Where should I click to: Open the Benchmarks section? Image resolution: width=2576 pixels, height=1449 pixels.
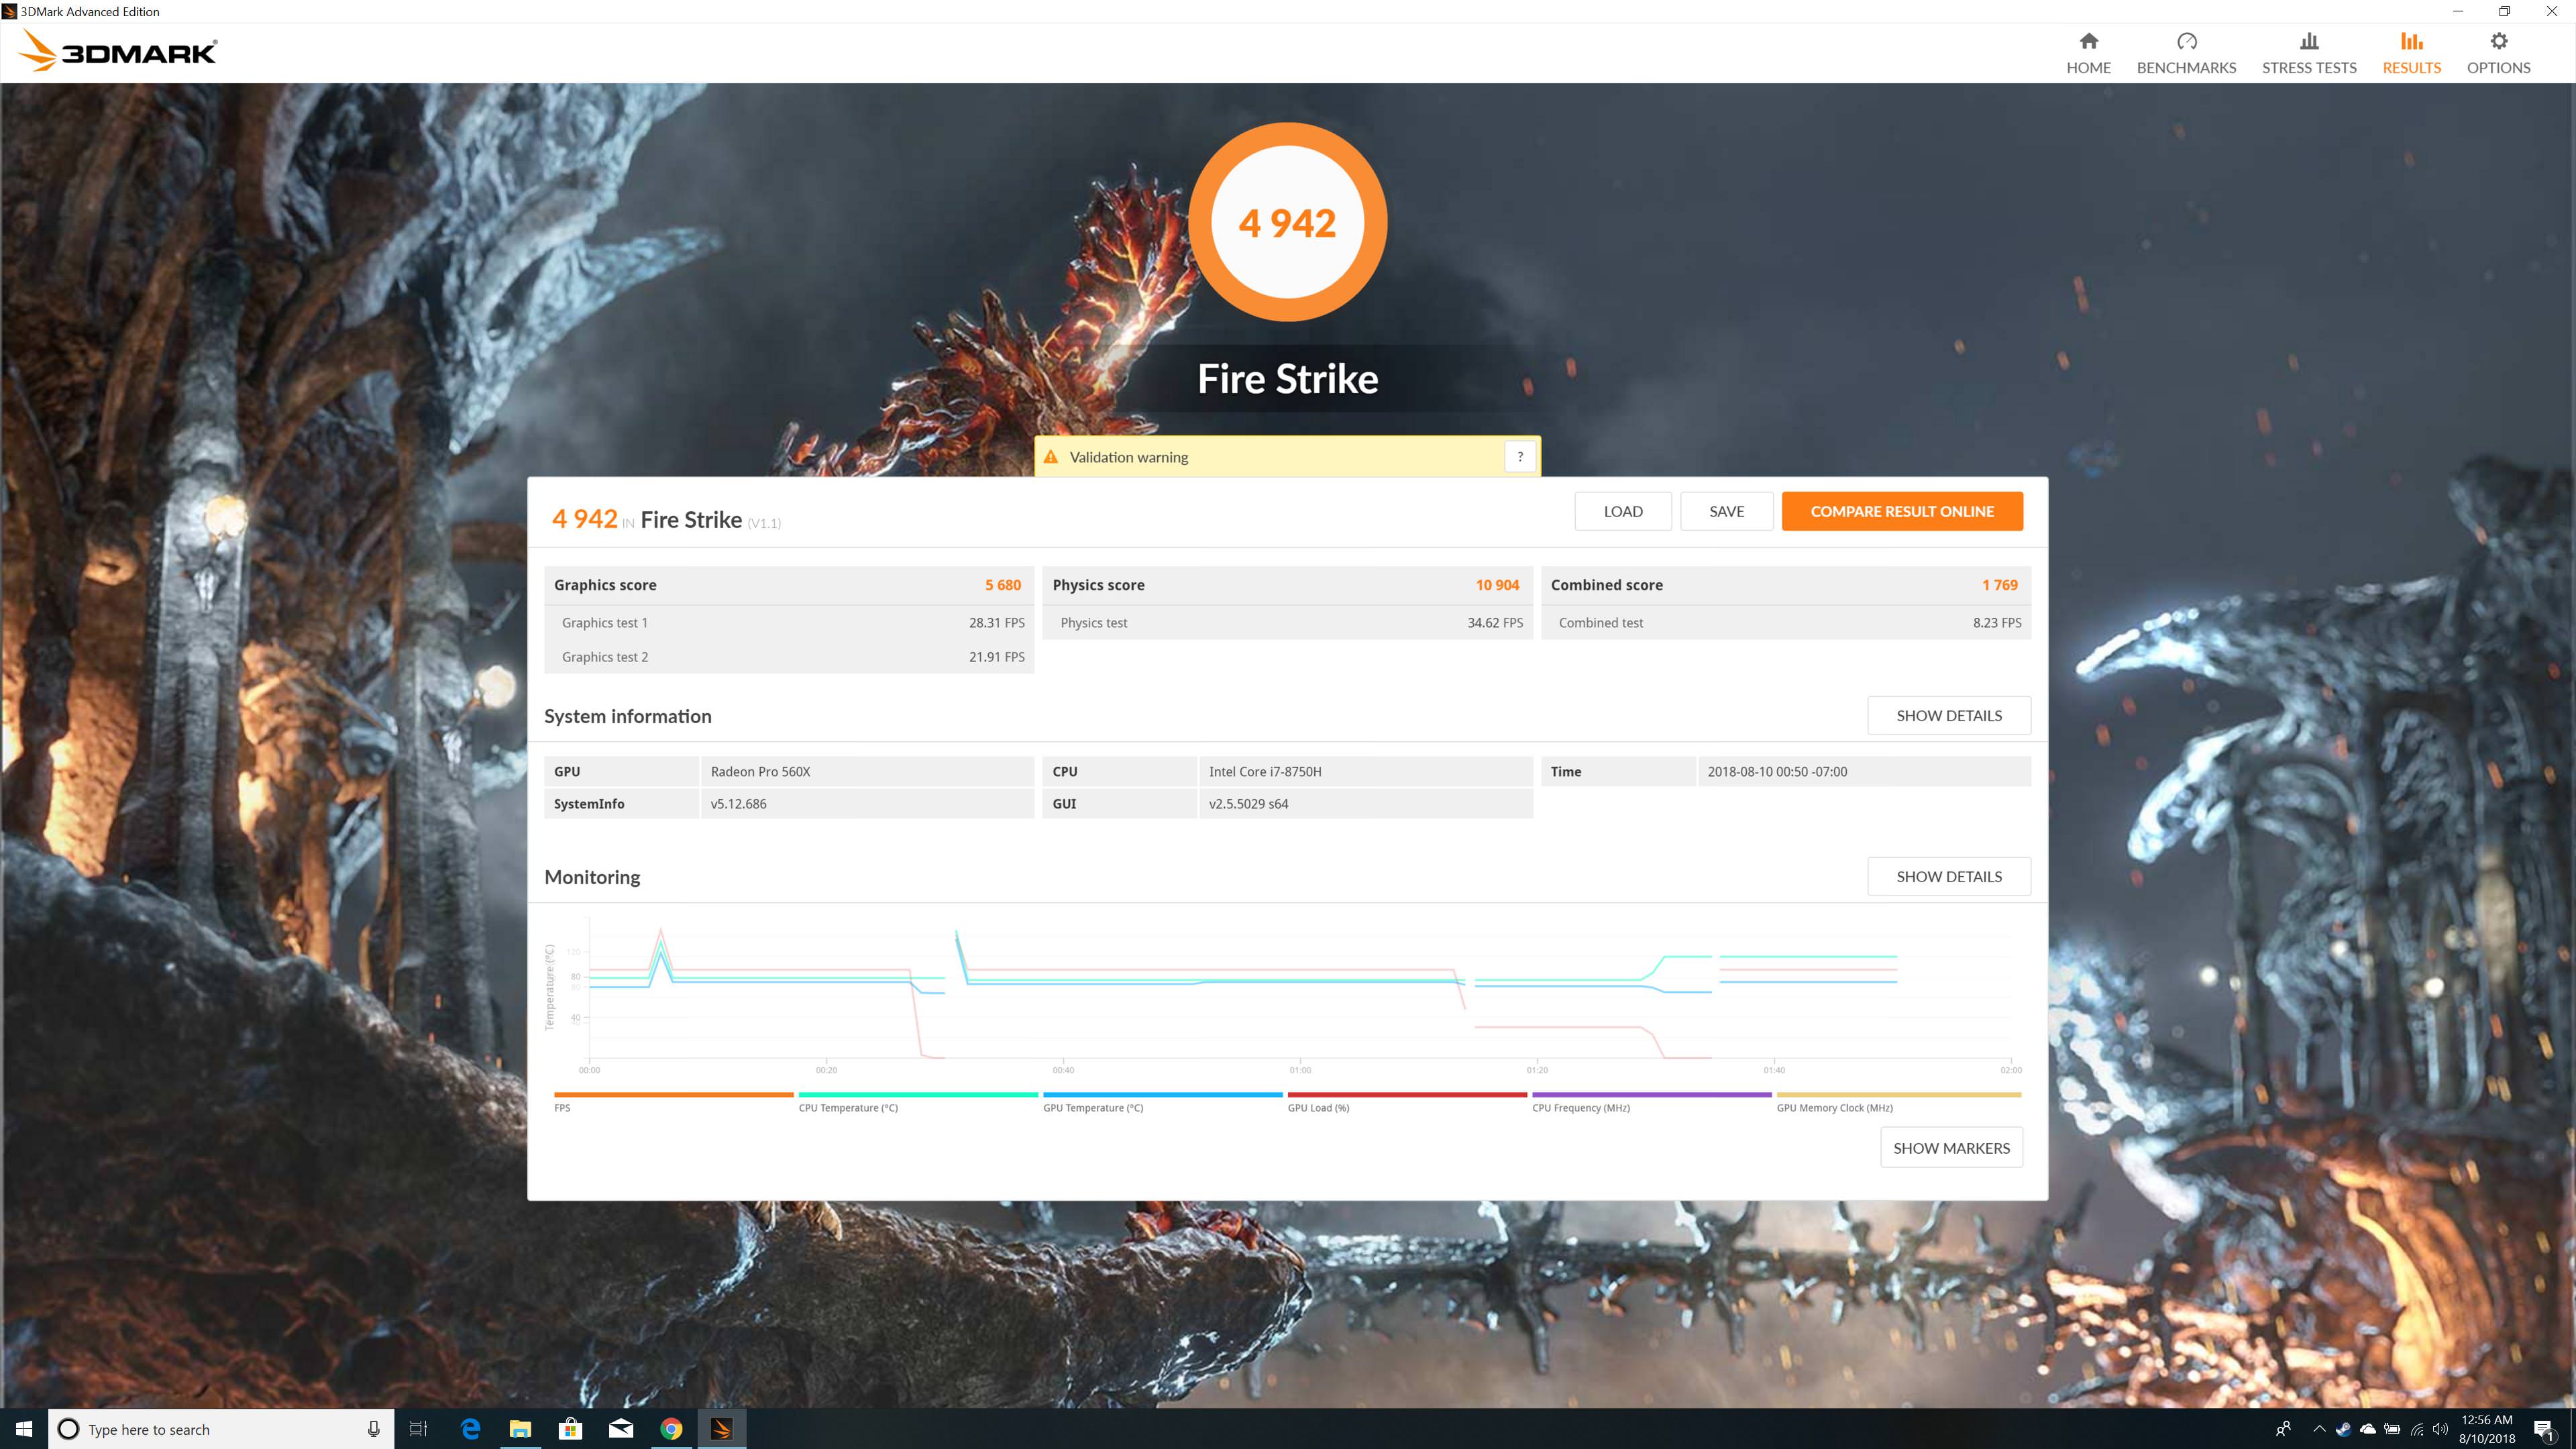click(x=2186, y=53)
